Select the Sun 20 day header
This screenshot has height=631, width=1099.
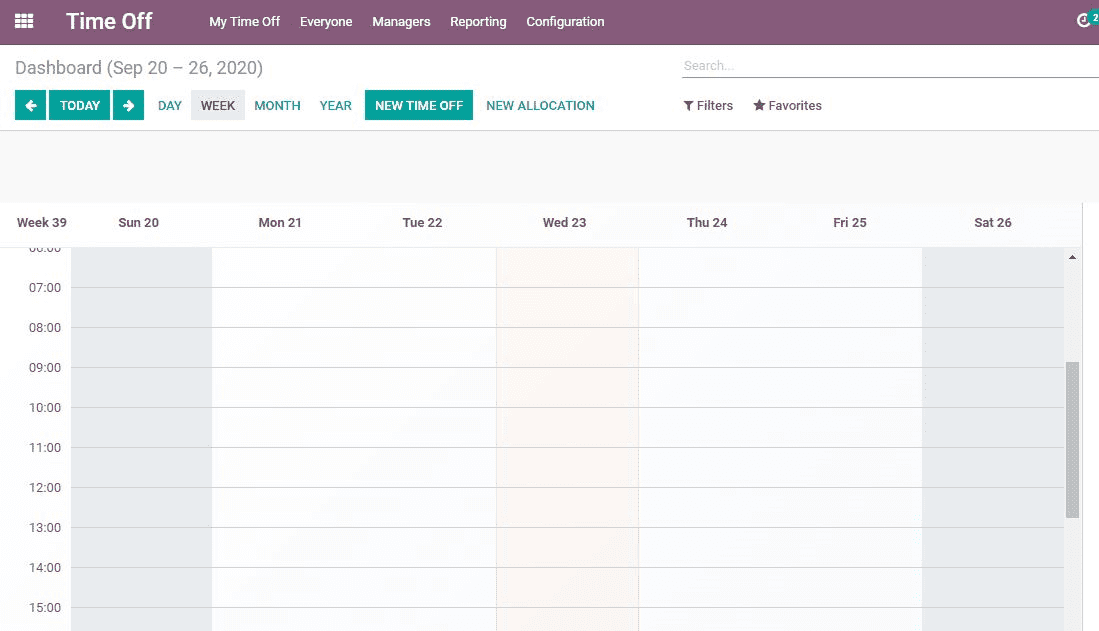click(139, 222)
